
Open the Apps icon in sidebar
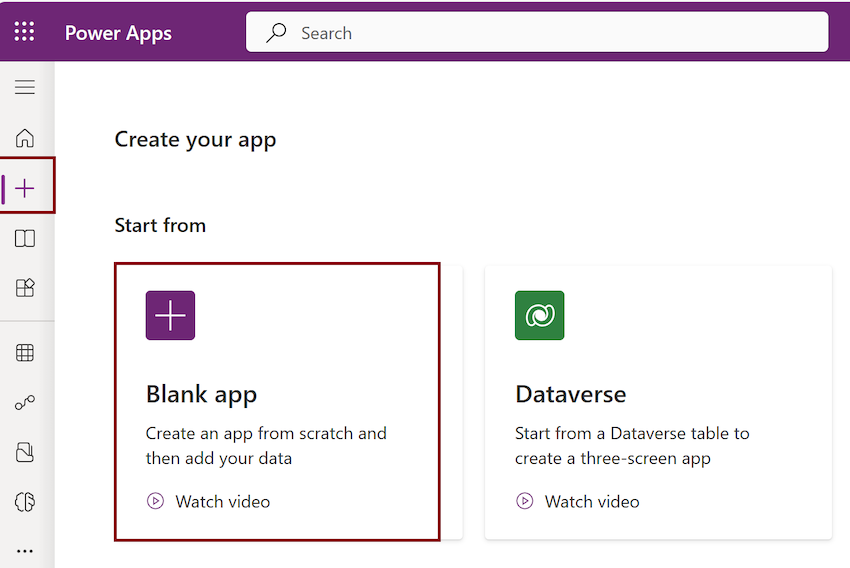(25, 288)
